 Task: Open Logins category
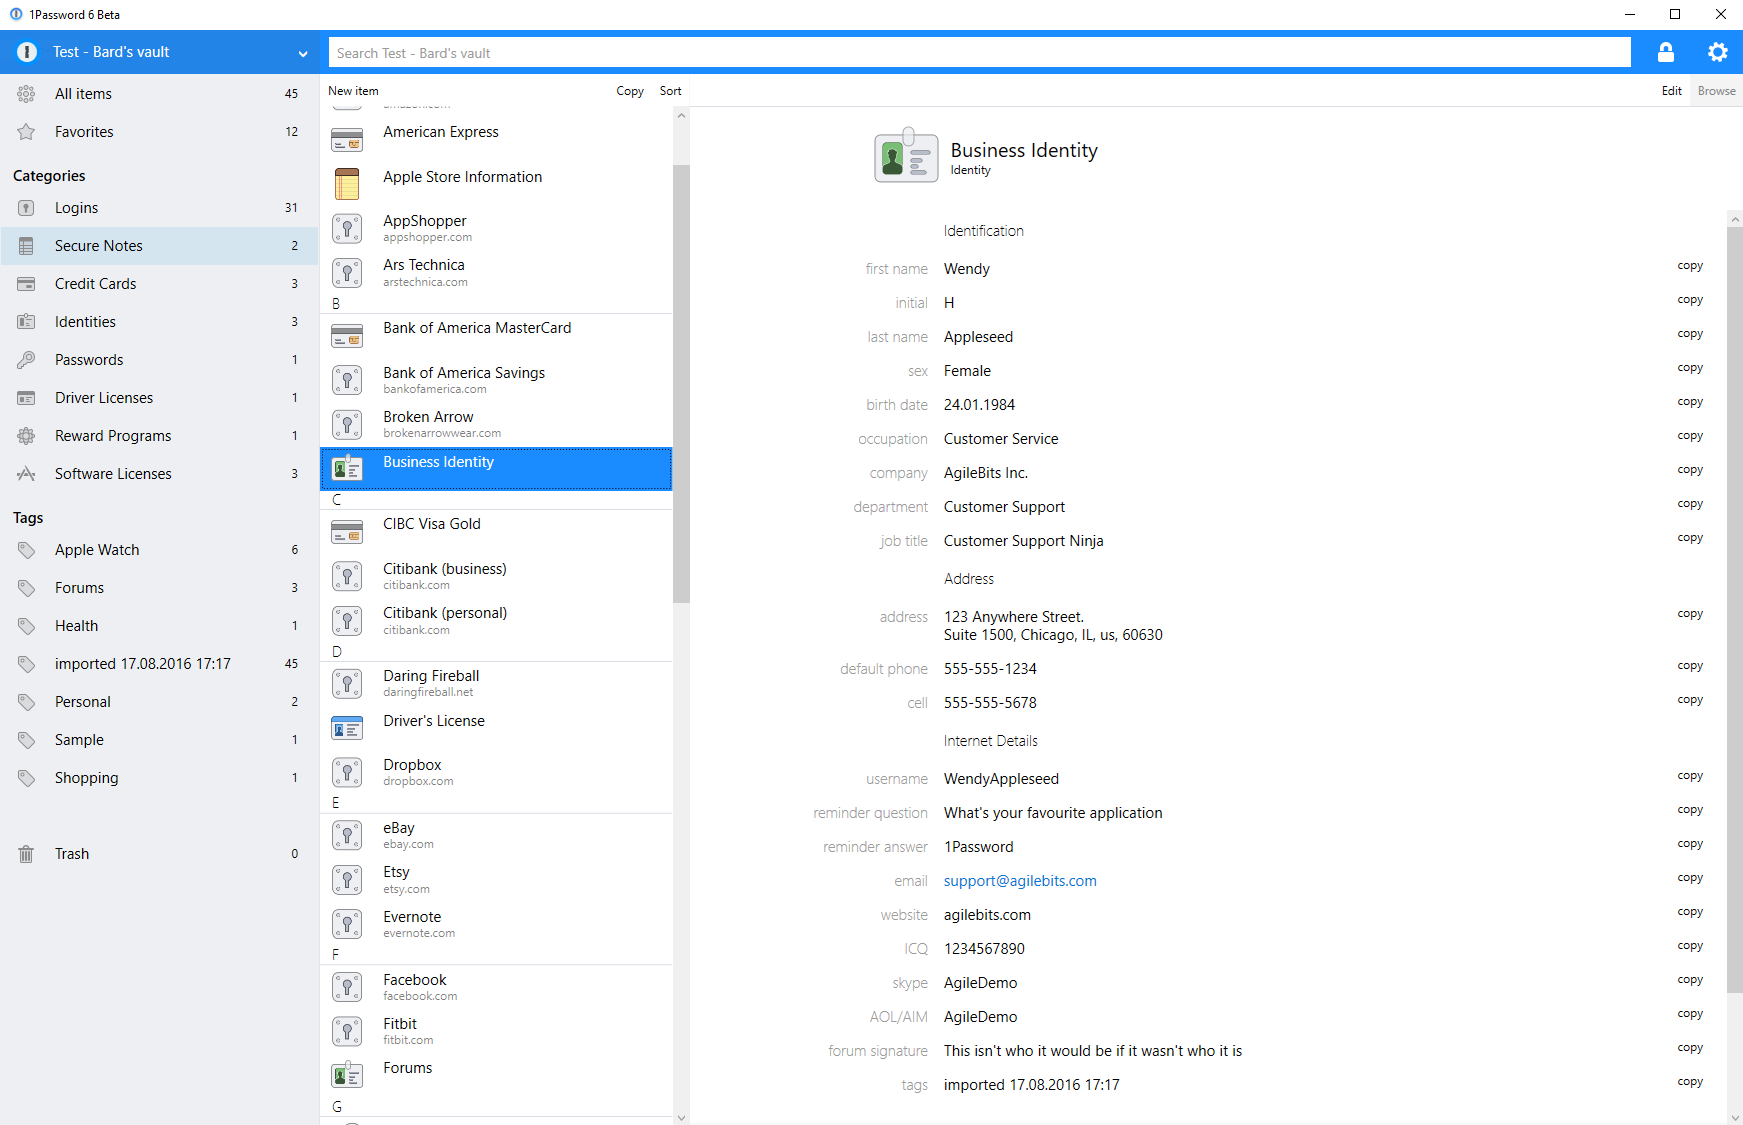click(160, 208)
